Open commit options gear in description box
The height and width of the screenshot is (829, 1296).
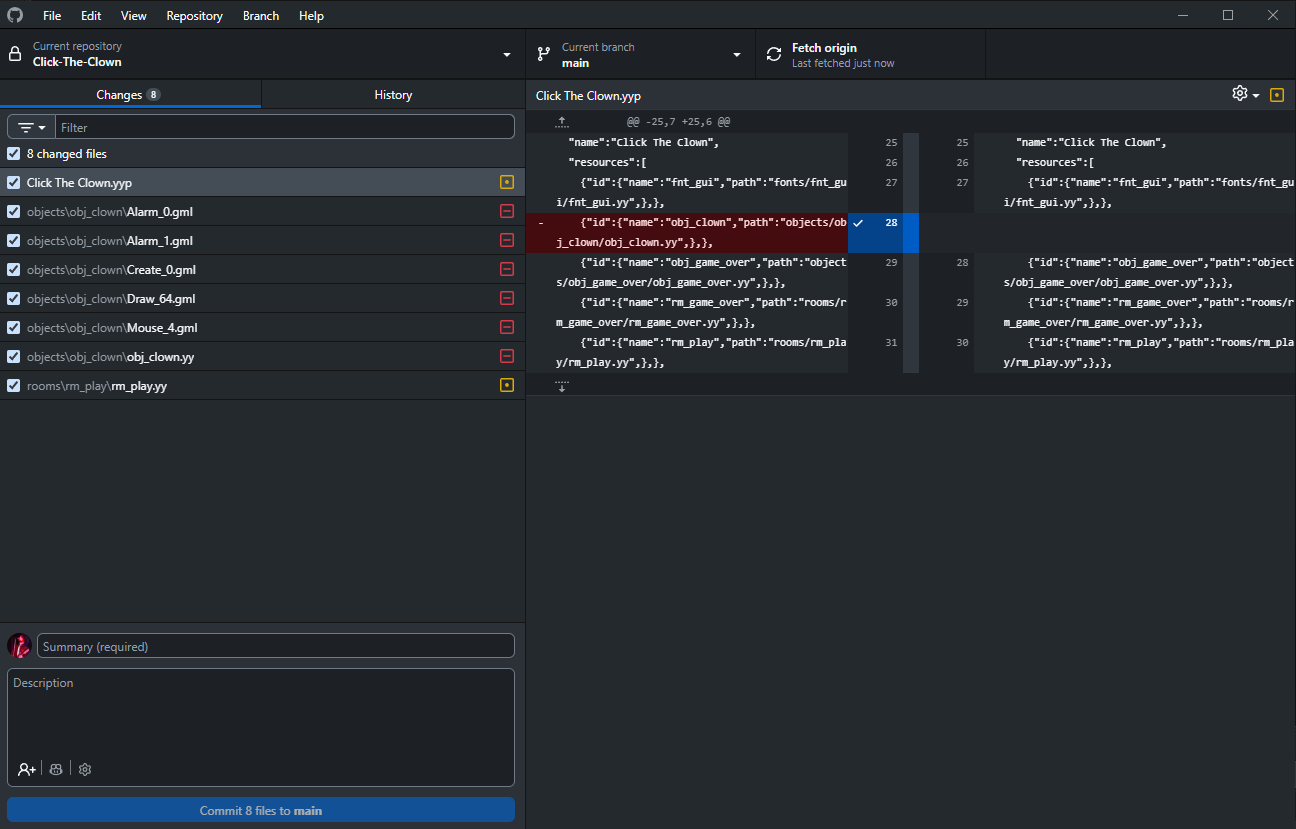pos(85,769)
